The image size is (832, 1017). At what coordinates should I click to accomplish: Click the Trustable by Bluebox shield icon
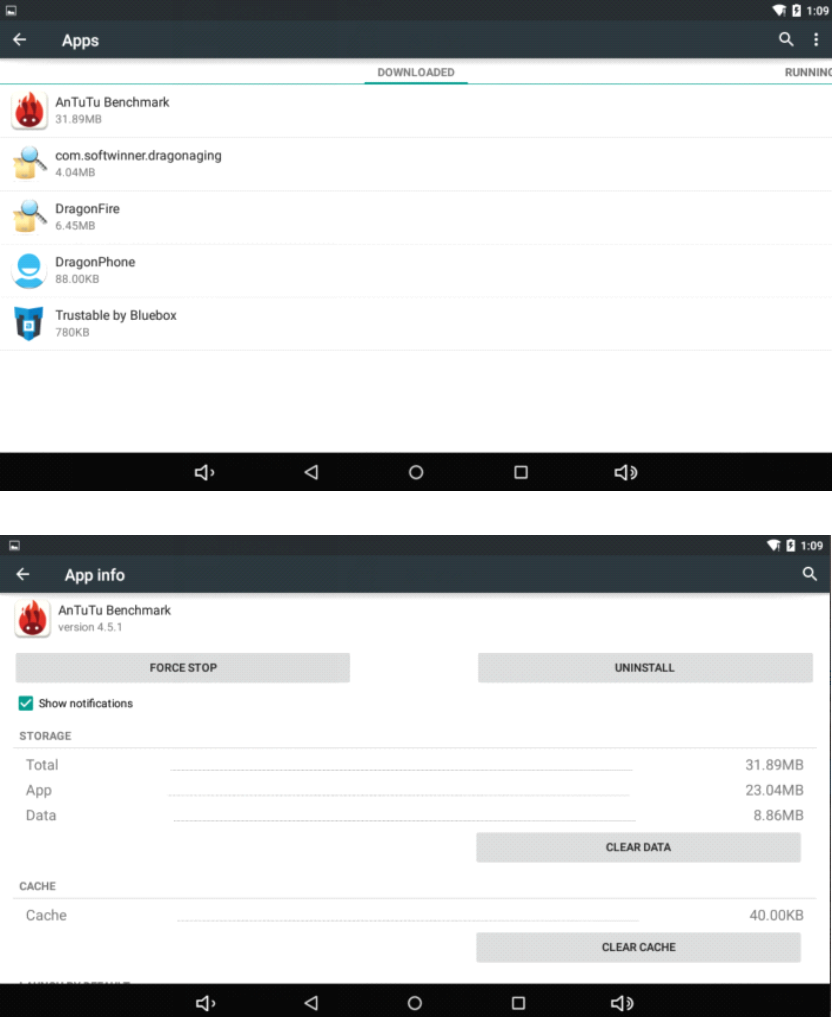29,323
